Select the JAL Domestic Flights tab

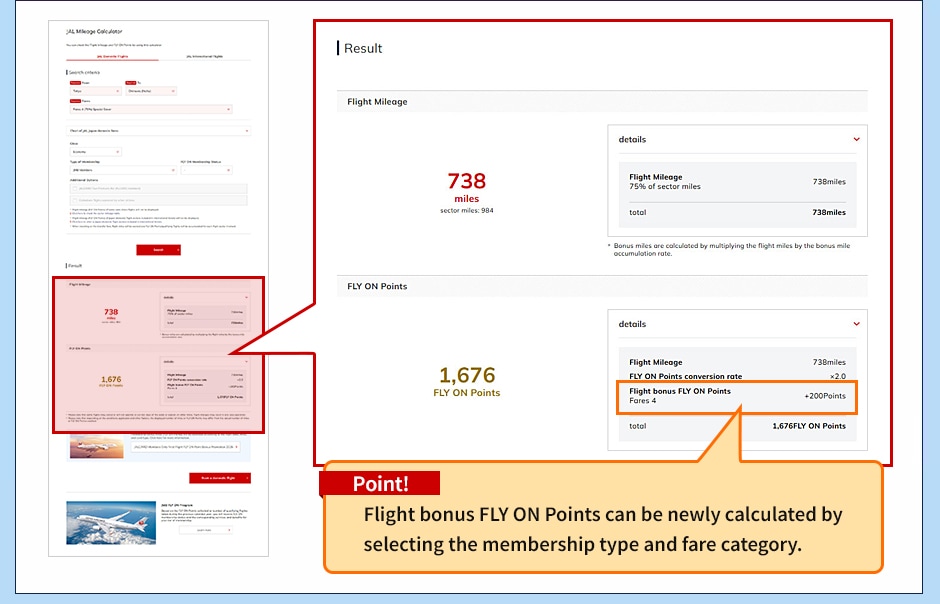click(112, 56)
